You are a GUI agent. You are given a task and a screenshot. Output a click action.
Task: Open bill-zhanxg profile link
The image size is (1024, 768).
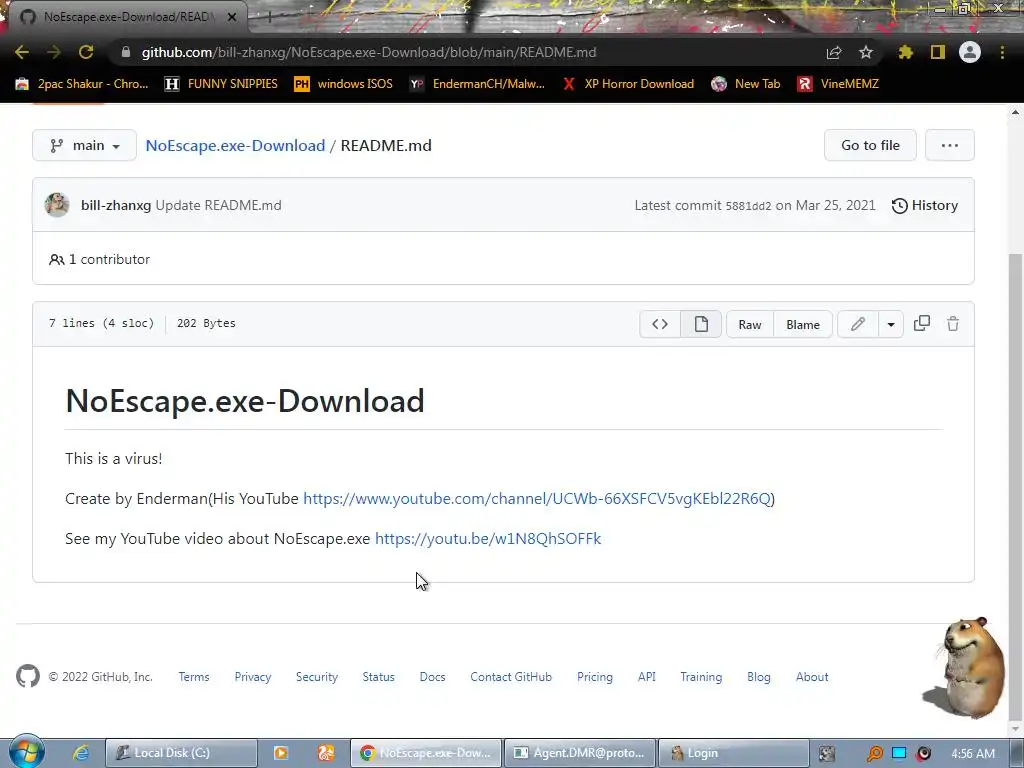pos(116,205)
